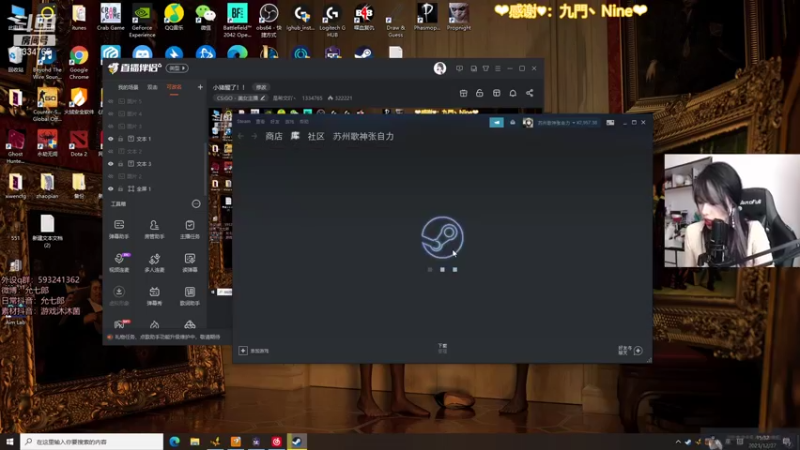The width and height of the screenshot is (800, 450).
Task: Click Steam user avatar in title bar
Action: (528, 122)
